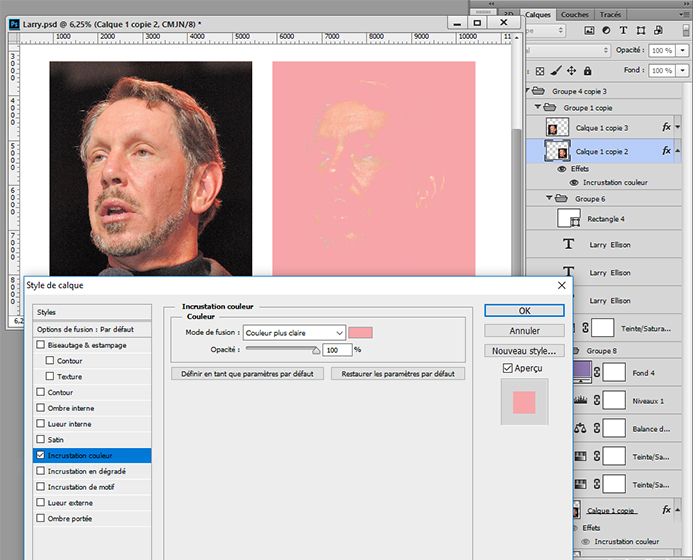
Task: Lock all padlock icon
Action: pos(587,71)
